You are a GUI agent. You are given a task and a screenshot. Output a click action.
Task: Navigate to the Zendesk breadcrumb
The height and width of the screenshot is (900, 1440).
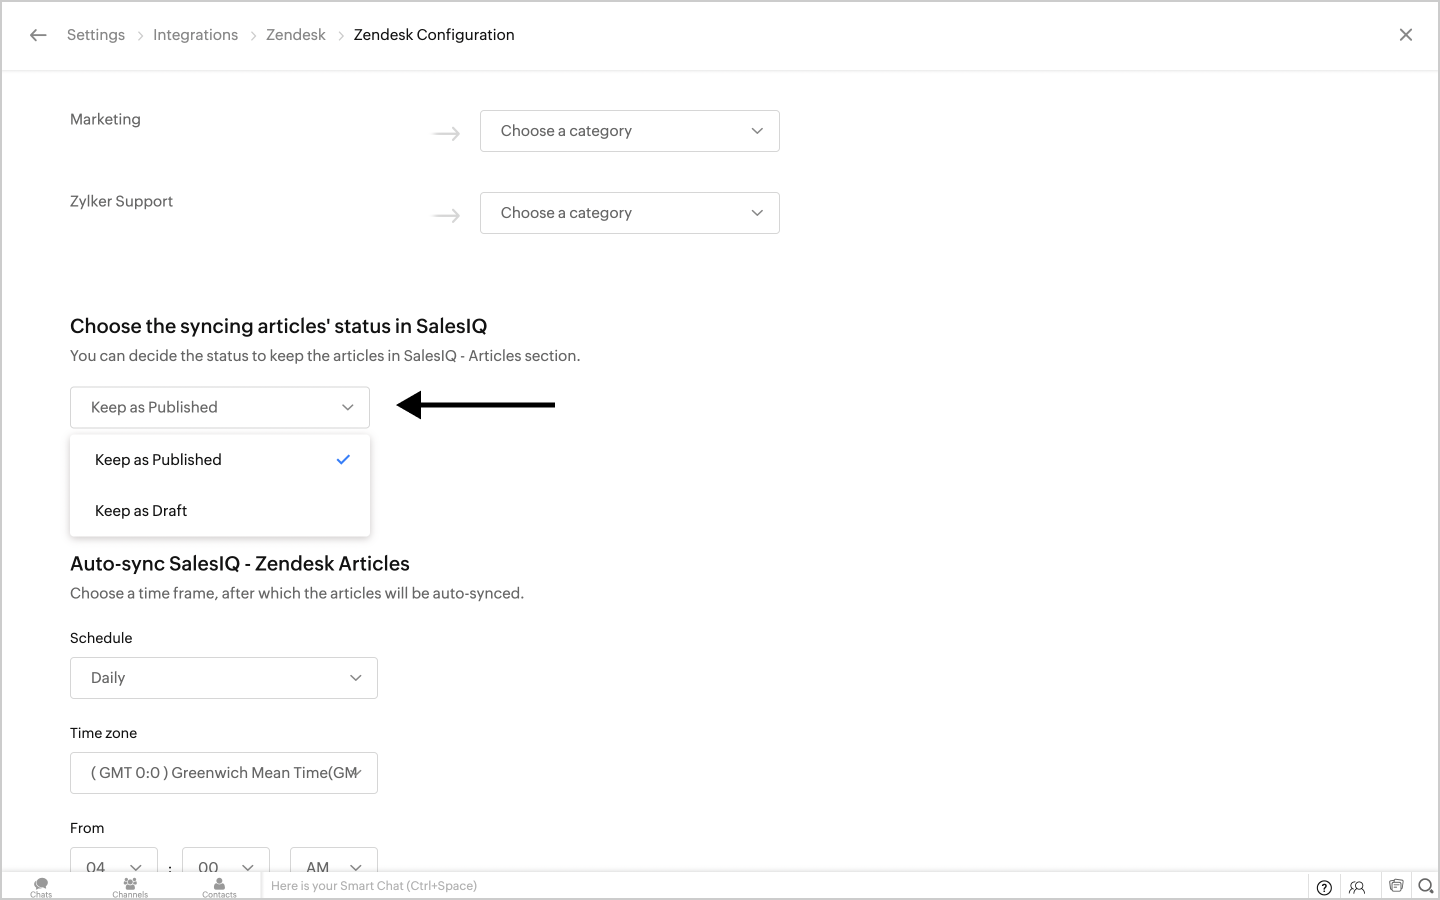pyautogui.click(x=296, y=35)
